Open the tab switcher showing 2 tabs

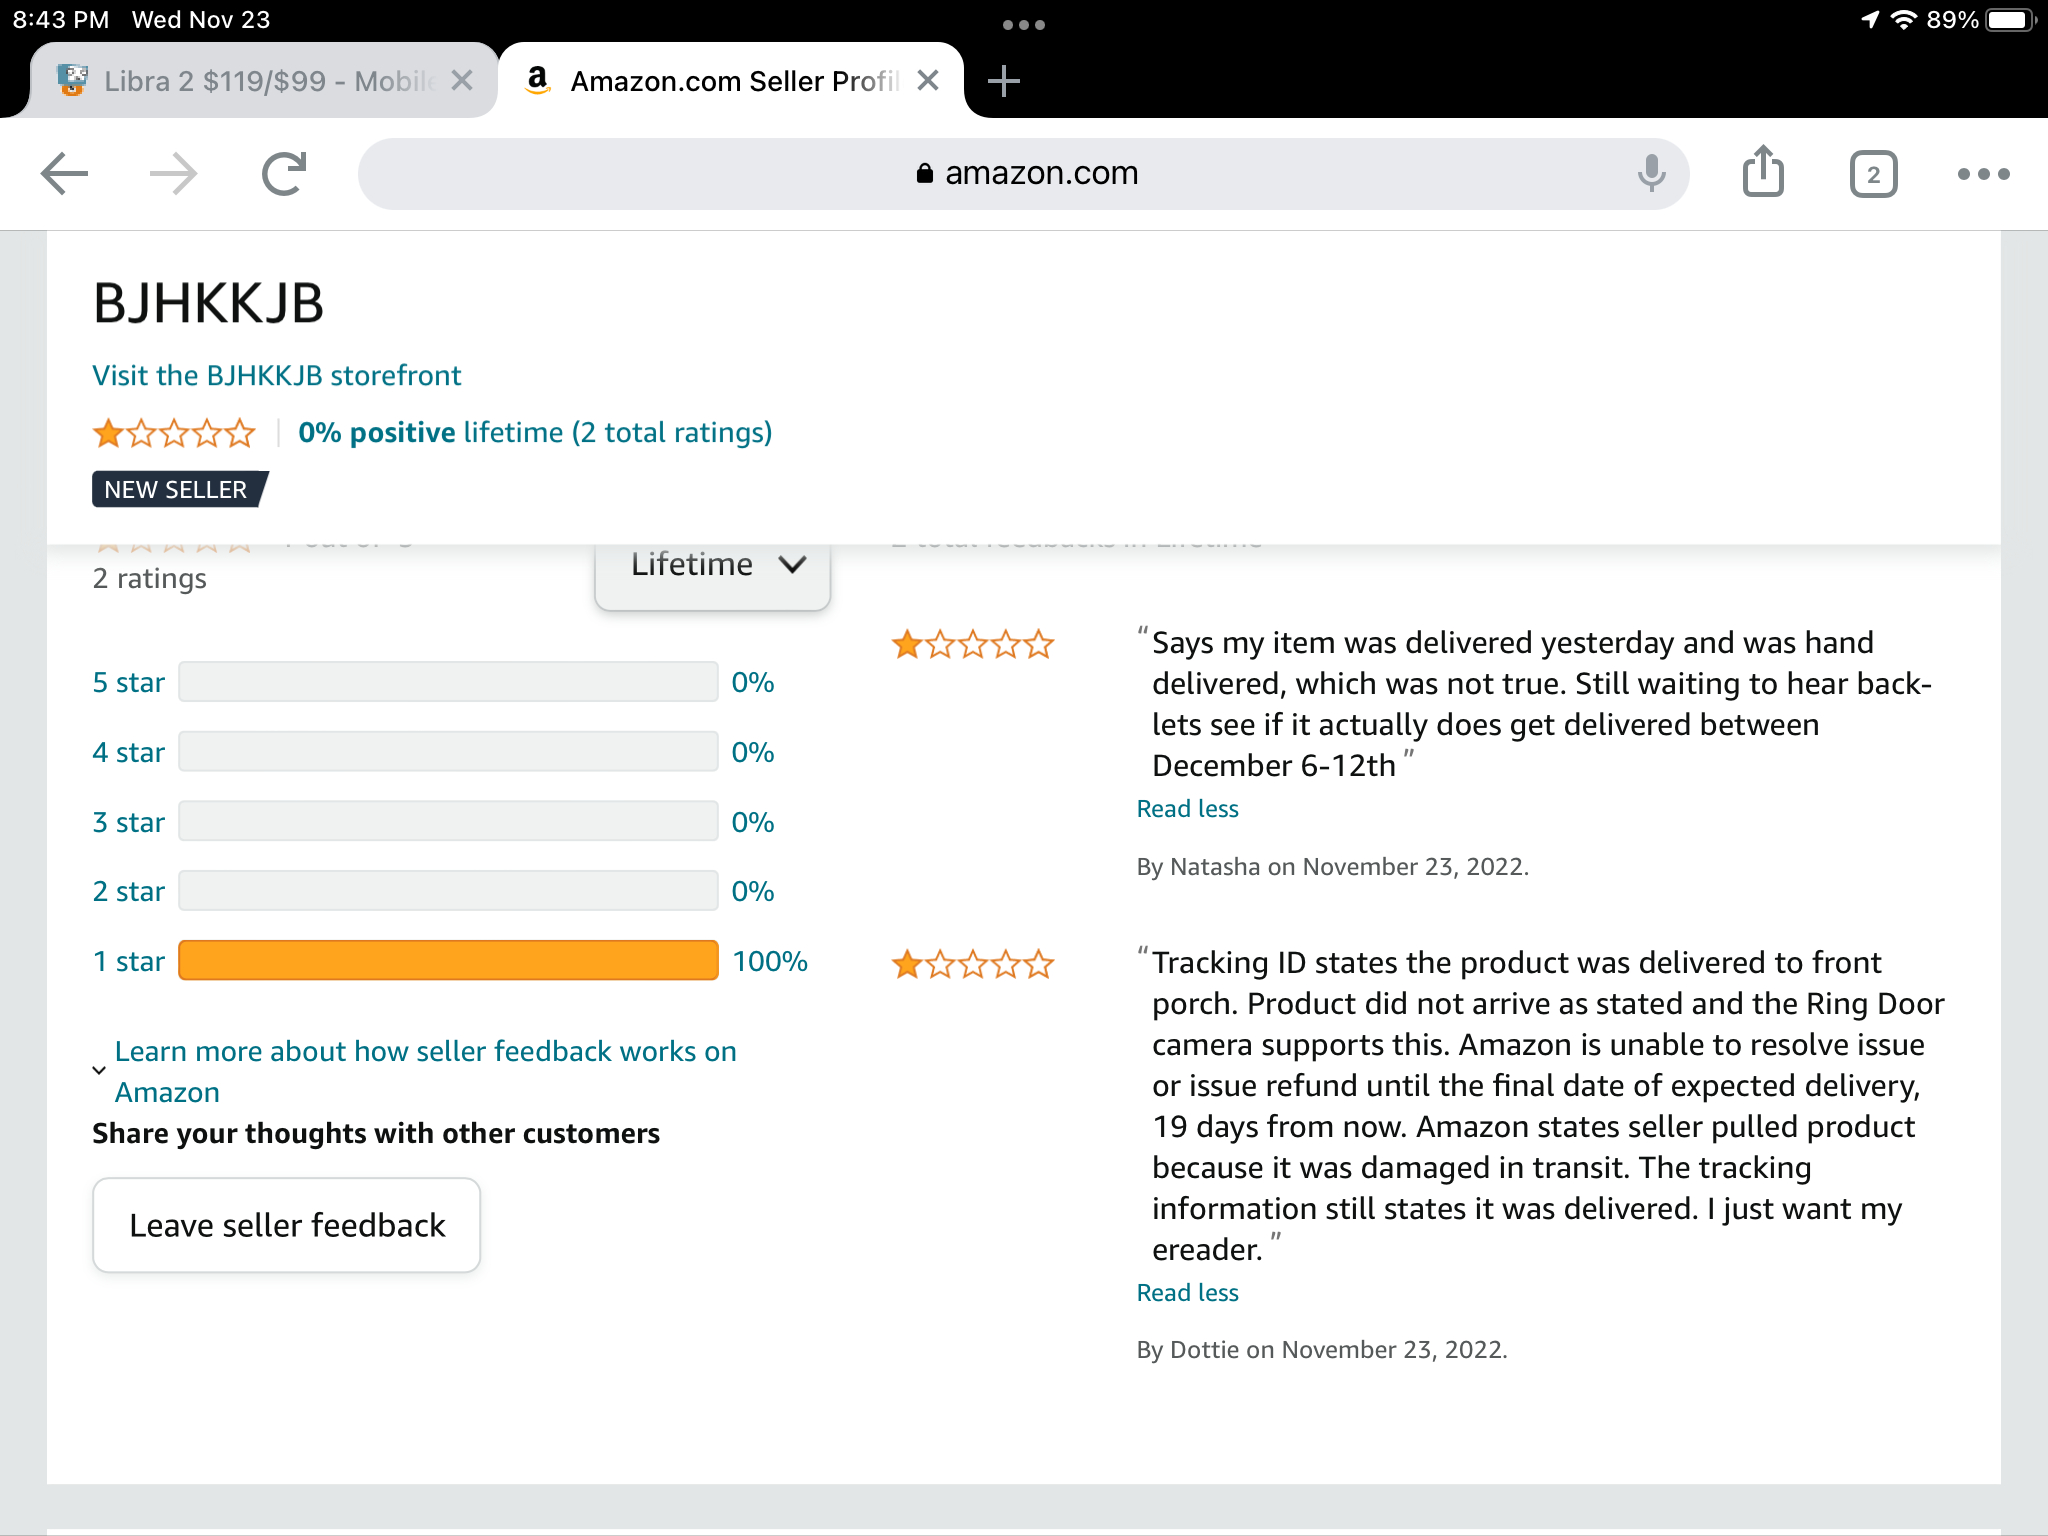pyautogui.click(x=1873, y=175)
